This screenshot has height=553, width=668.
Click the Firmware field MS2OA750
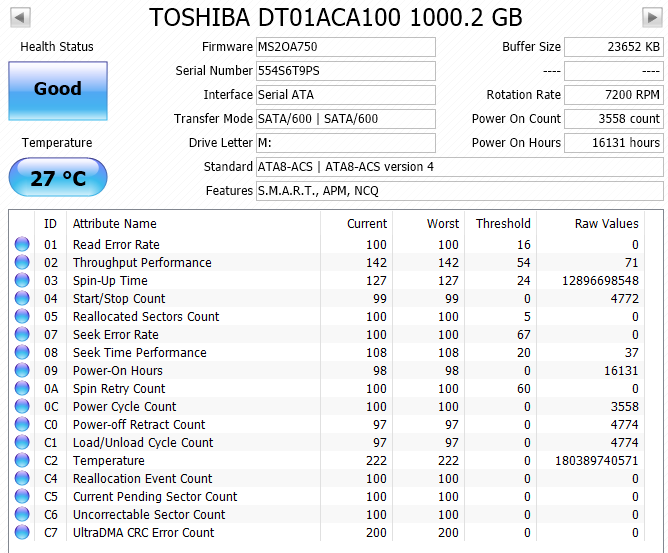[x=346, y=47]
